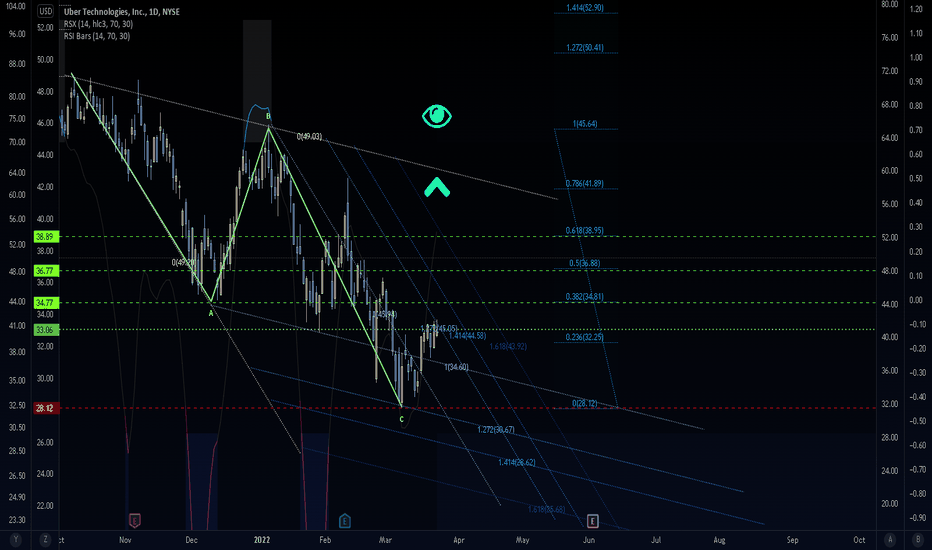This screenshot has width=932, height=550.
Task: Select the RSI Bars (14, 70, 30) legend
Action: point(97,36)
